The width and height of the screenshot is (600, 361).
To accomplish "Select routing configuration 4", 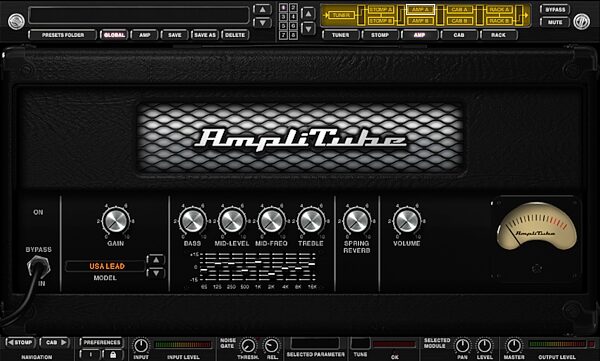I will tap(293, 17).
